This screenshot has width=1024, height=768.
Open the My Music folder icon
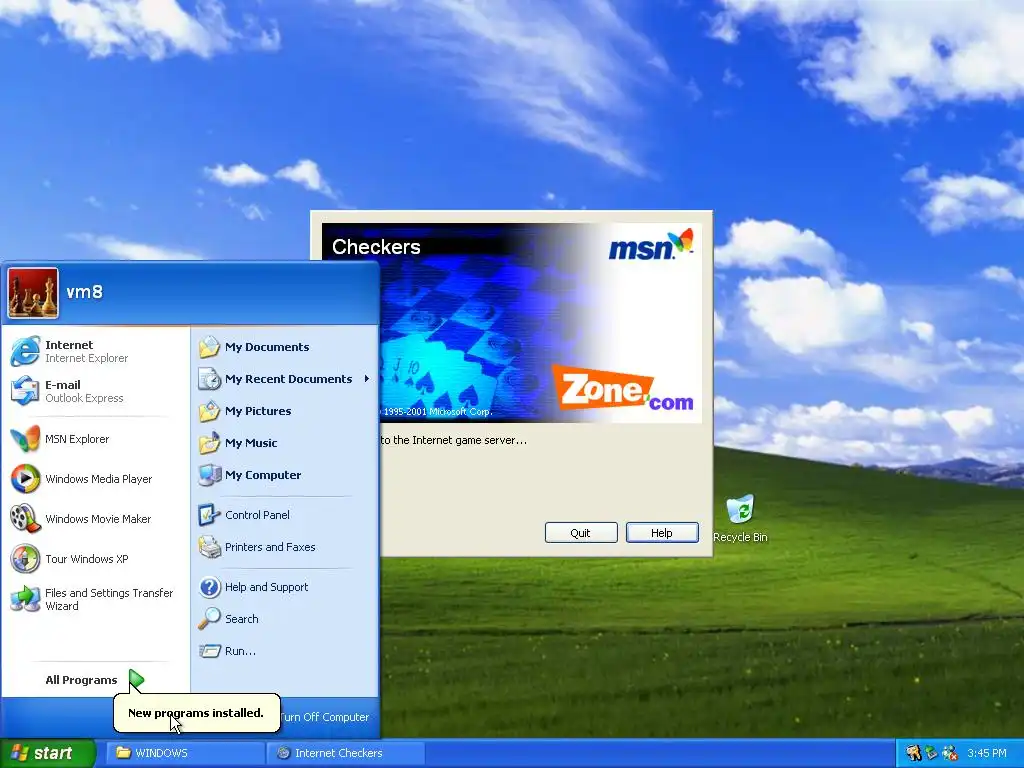pyautogui.click(x=210, y=443)
